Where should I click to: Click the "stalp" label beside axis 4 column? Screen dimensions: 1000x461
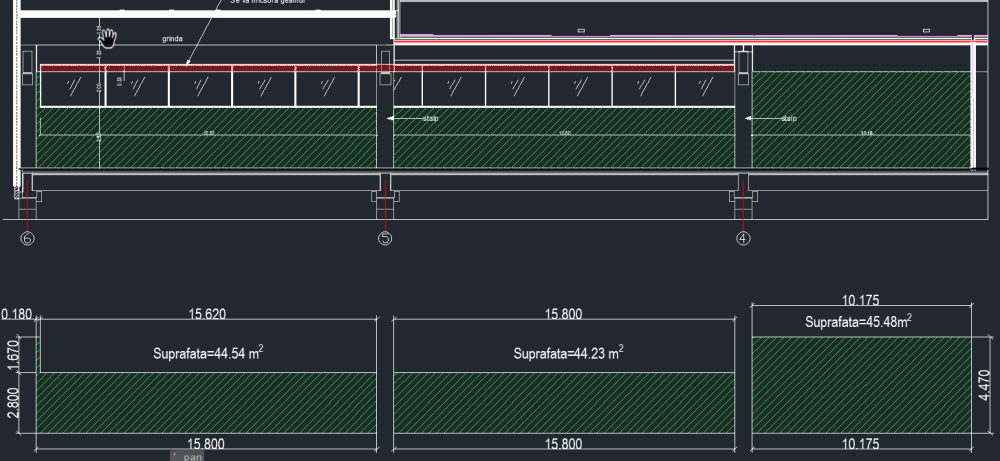789,119
